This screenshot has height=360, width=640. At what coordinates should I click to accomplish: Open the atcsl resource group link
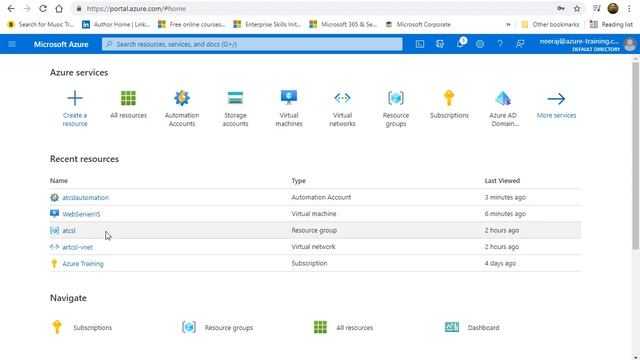[69, 231]
